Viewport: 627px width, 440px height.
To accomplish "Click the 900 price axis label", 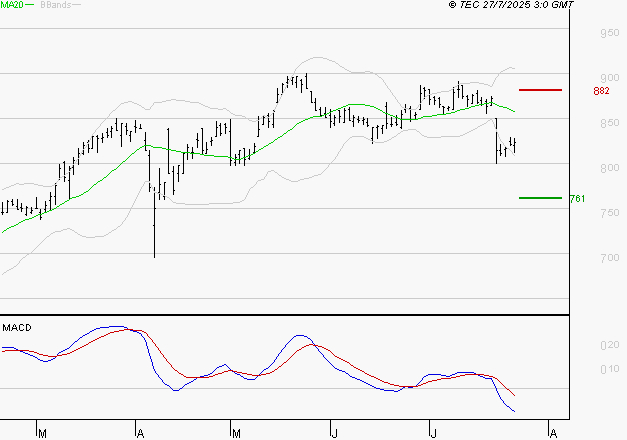I will [x=608, y=78].
